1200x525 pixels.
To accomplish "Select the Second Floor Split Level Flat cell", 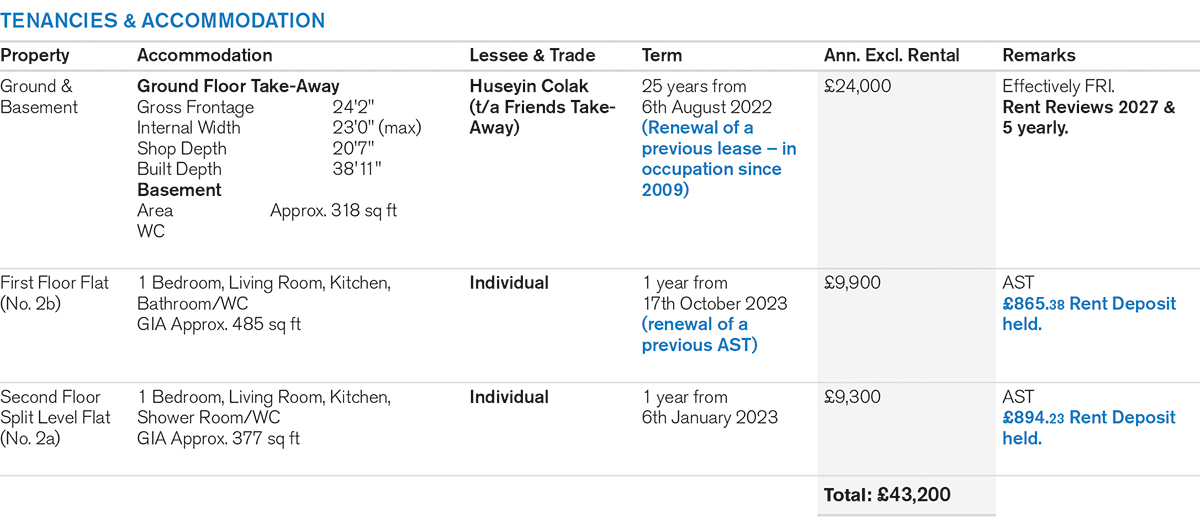I will tap(55, 417).
